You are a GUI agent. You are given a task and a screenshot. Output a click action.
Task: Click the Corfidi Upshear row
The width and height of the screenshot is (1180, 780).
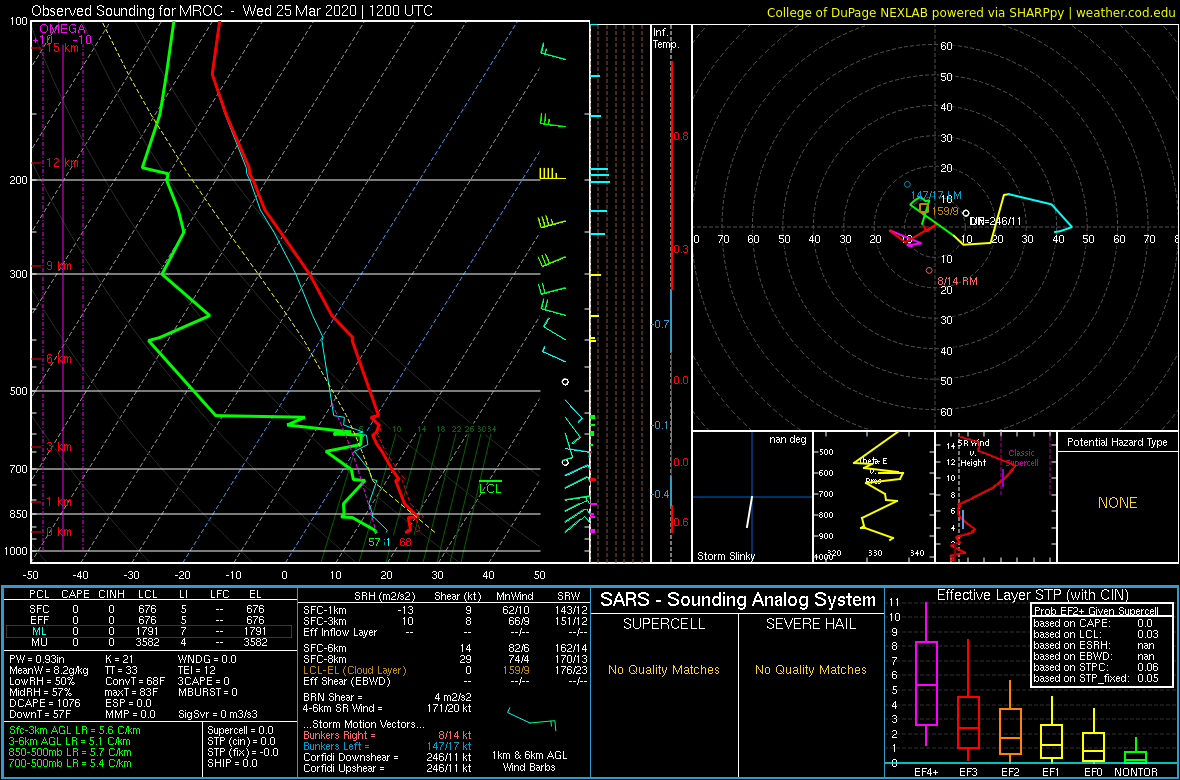(x=387, y=767)
